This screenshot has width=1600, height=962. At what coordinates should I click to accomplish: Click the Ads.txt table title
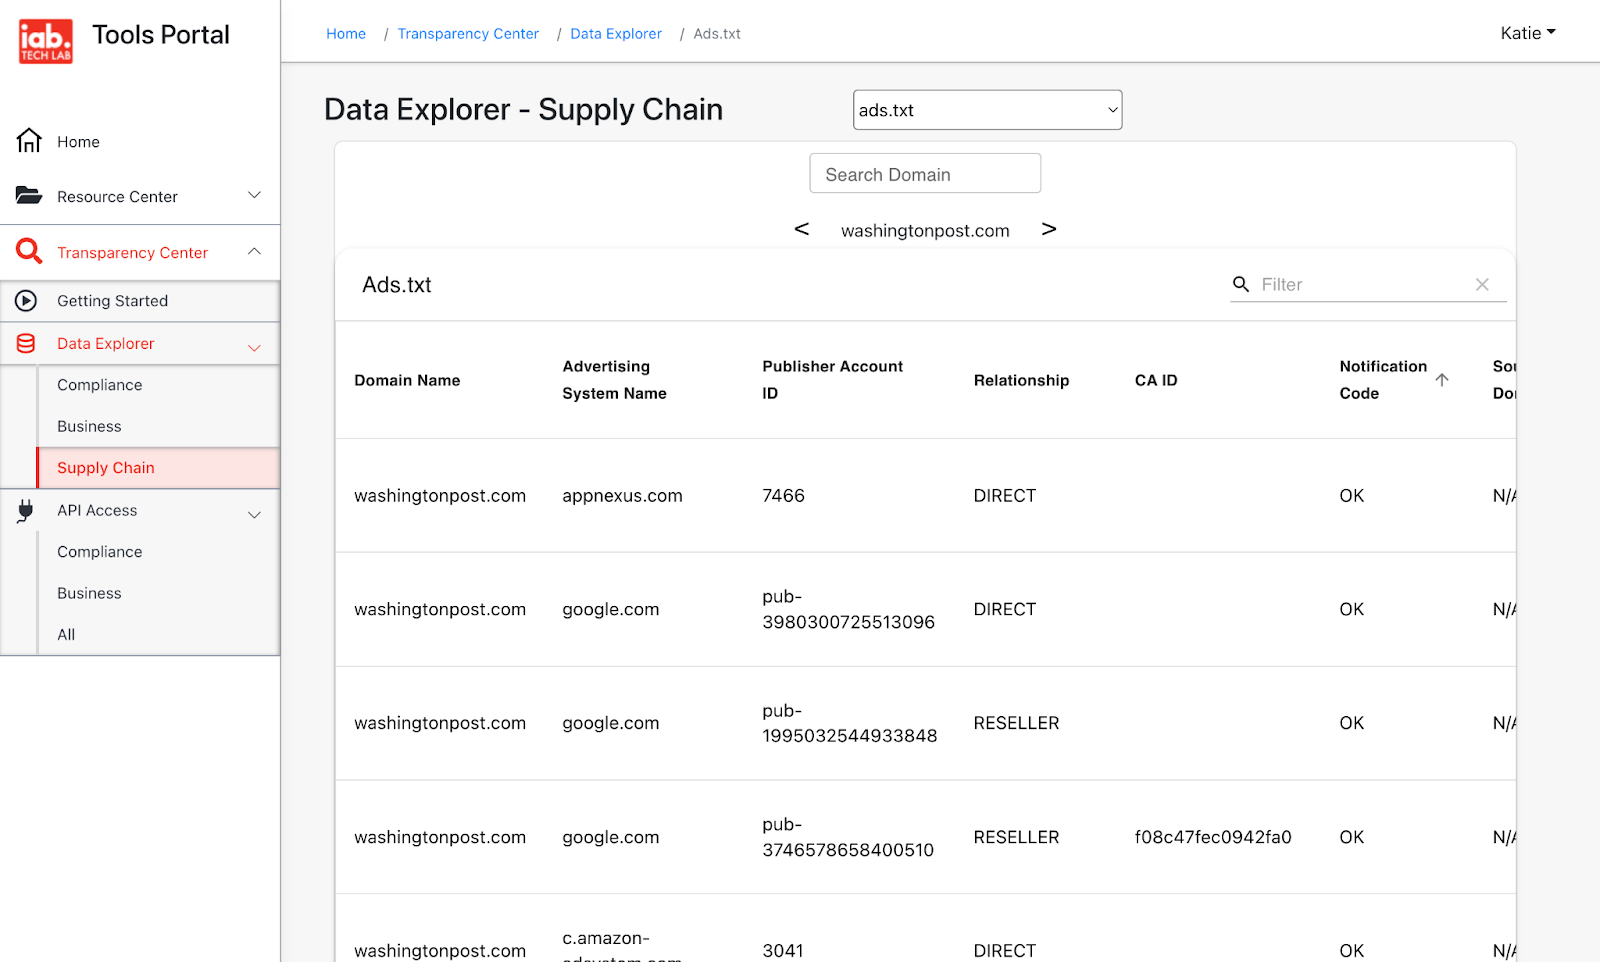point(397,285)
